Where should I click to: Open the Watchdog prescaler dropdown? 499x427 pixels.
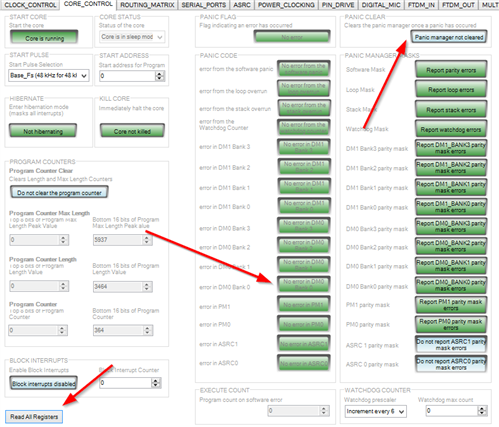tap(376, 411)
